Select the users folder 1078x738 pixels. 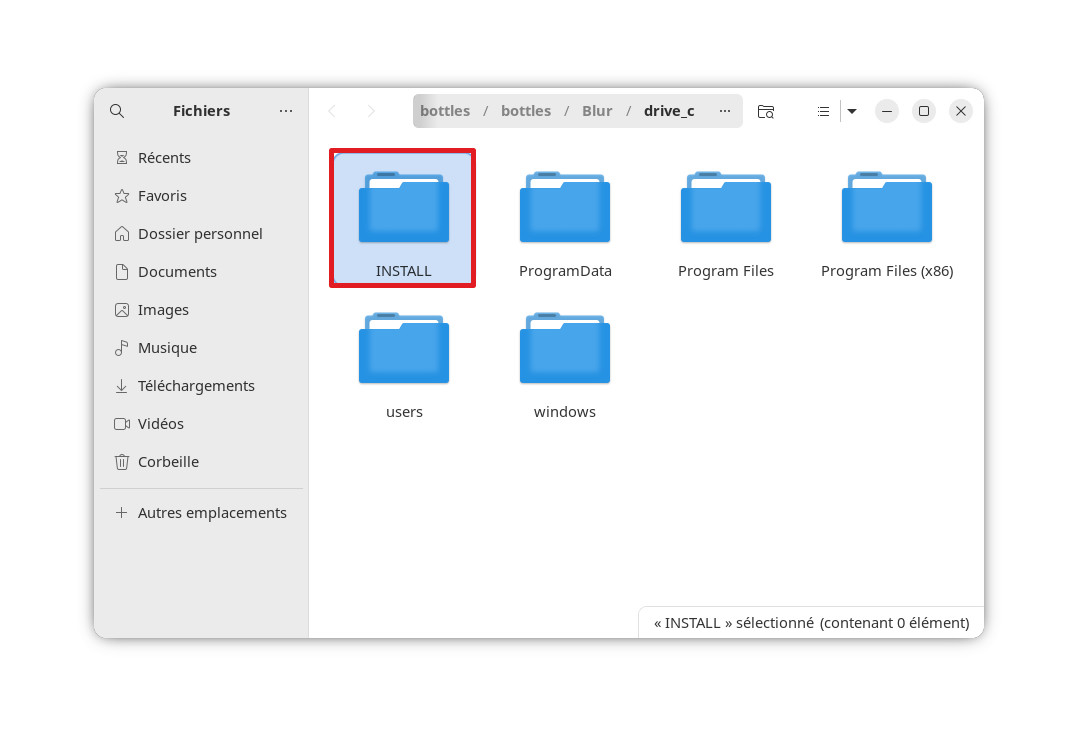pos(404,362)
